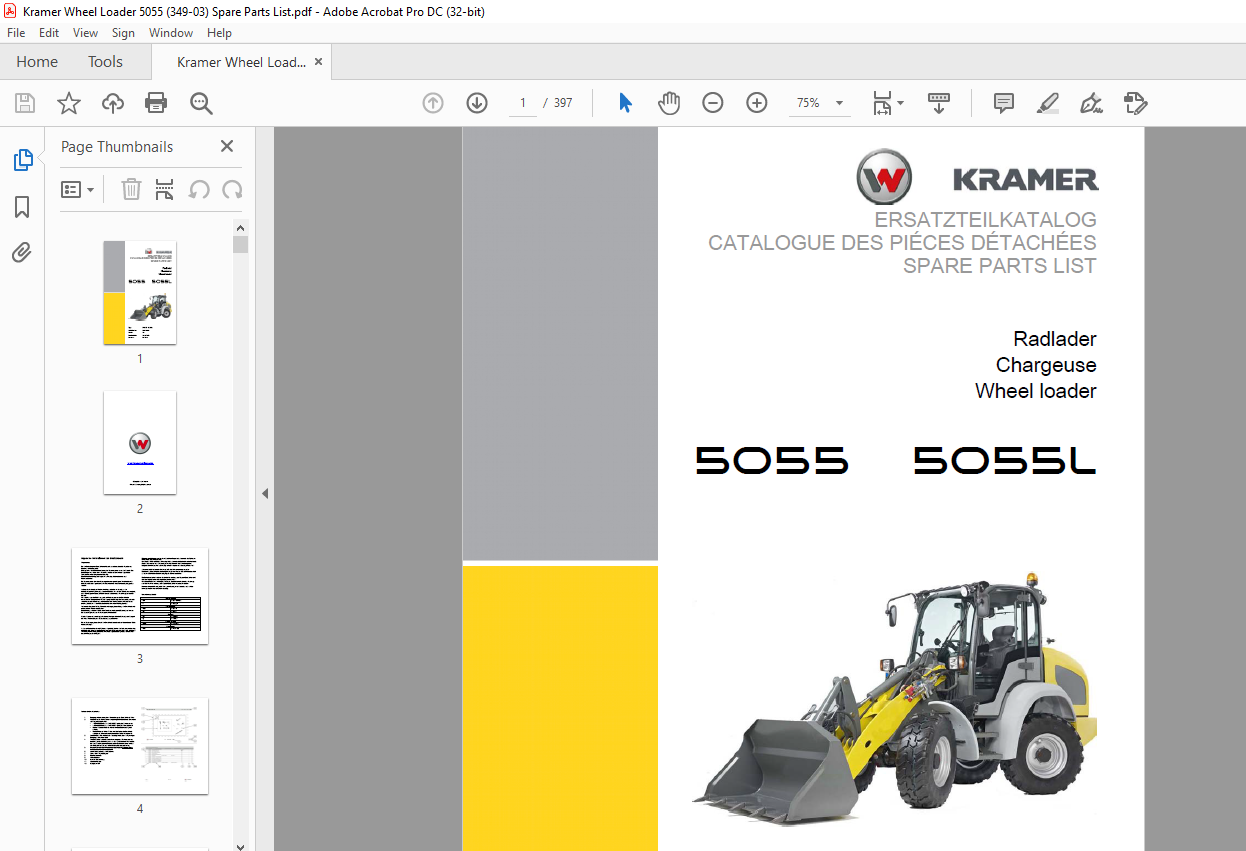Click the 'Radlader' text
The image size is (1246, 851).
1055,339
